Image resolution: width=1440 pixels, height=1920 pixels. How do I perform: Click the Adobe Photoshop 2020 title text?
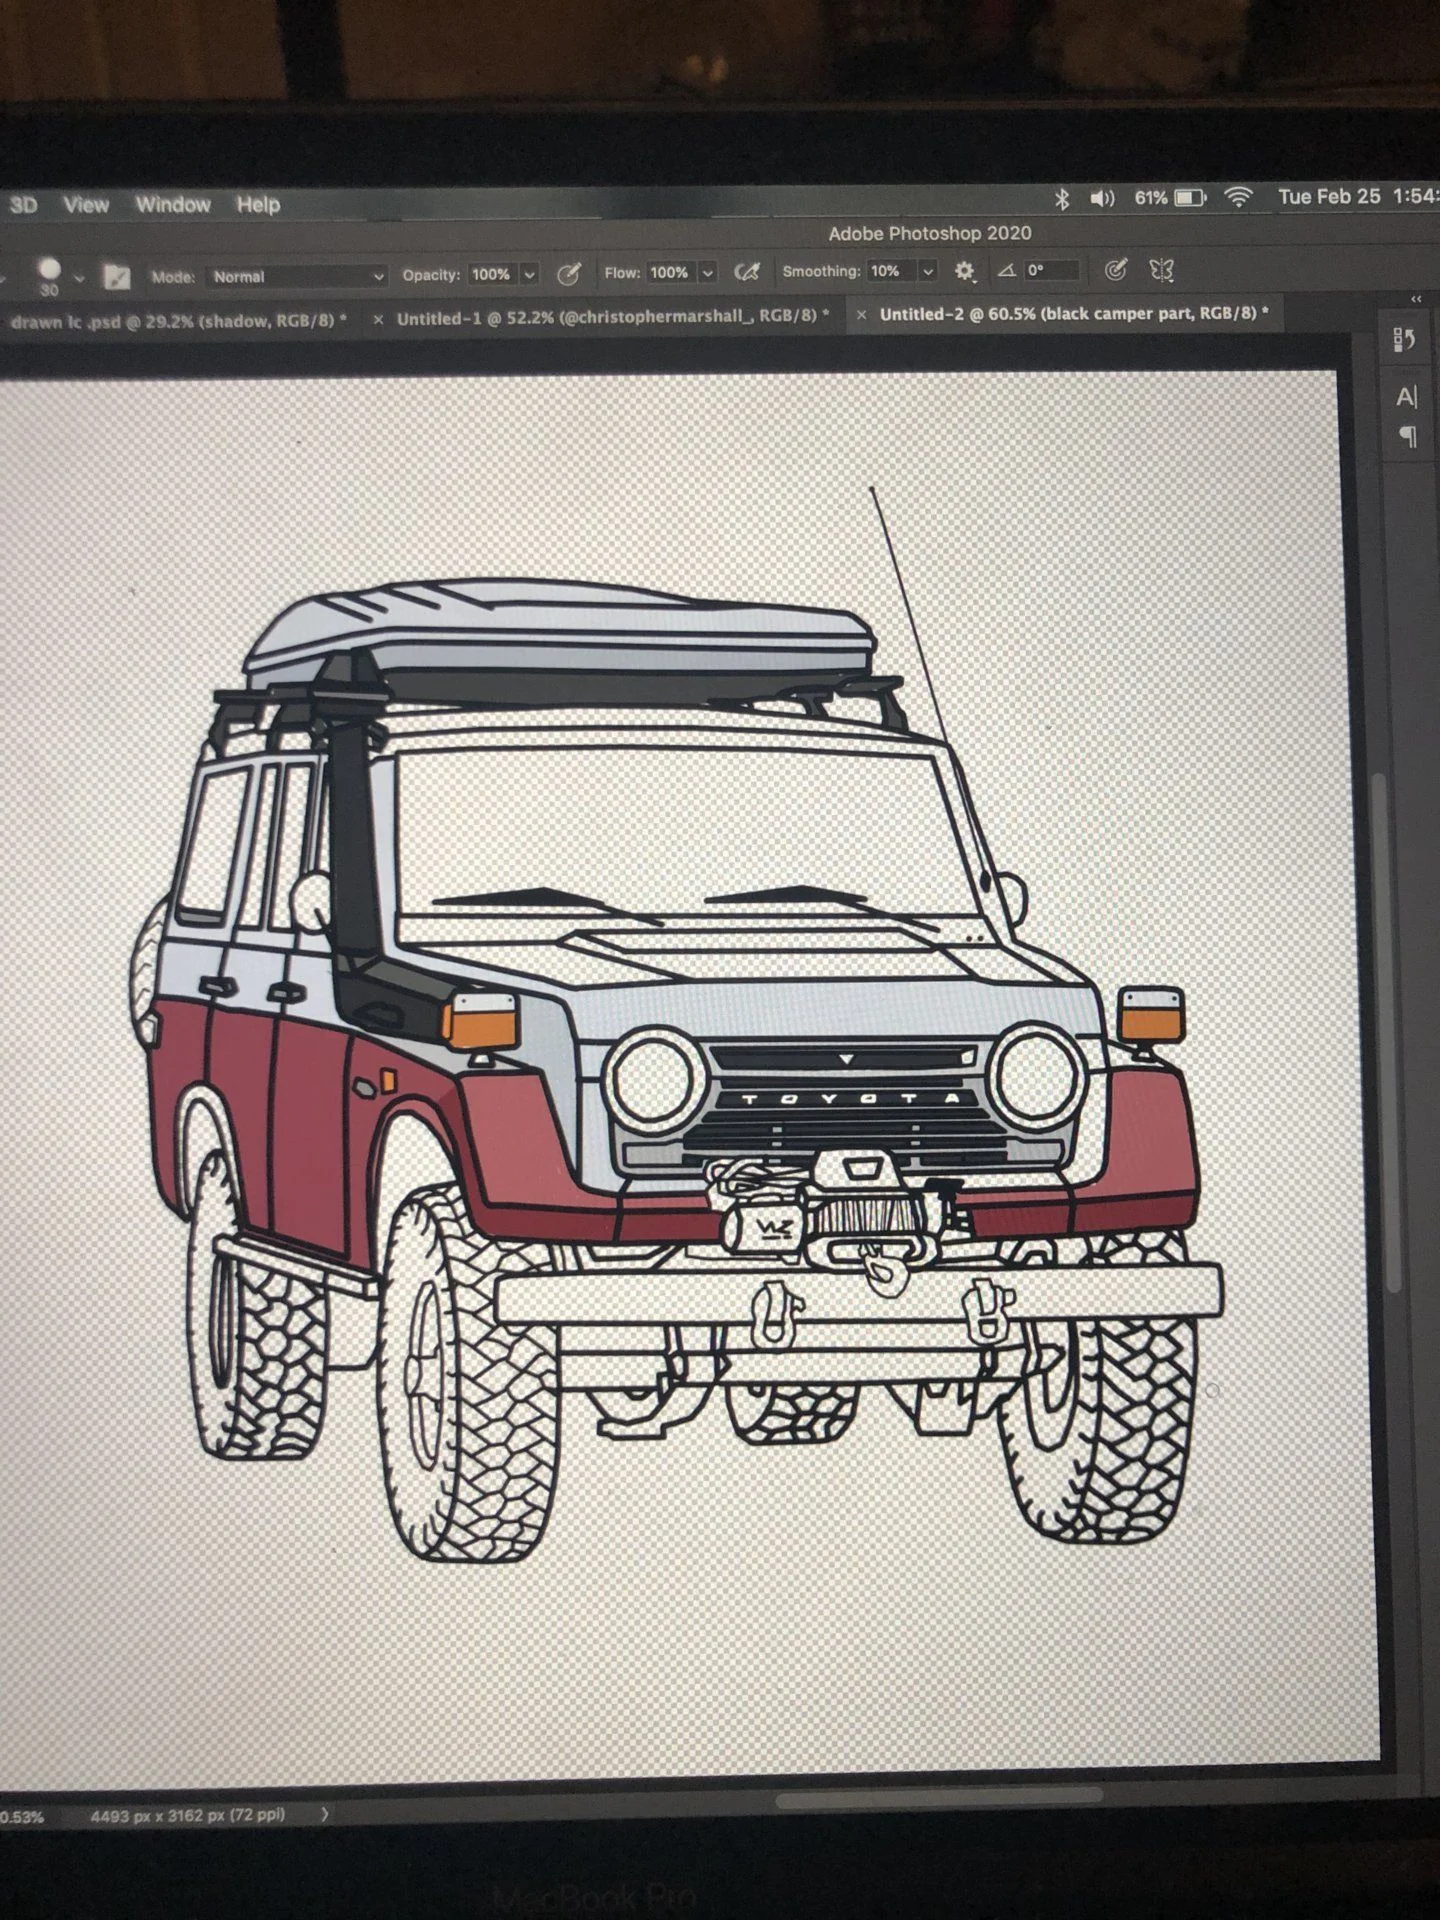pyautogui.click(x=929, y=233)
